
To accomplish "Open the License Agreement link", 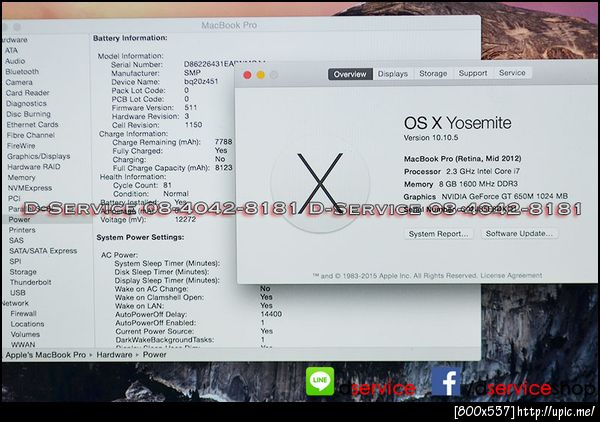I will (511, 275).
